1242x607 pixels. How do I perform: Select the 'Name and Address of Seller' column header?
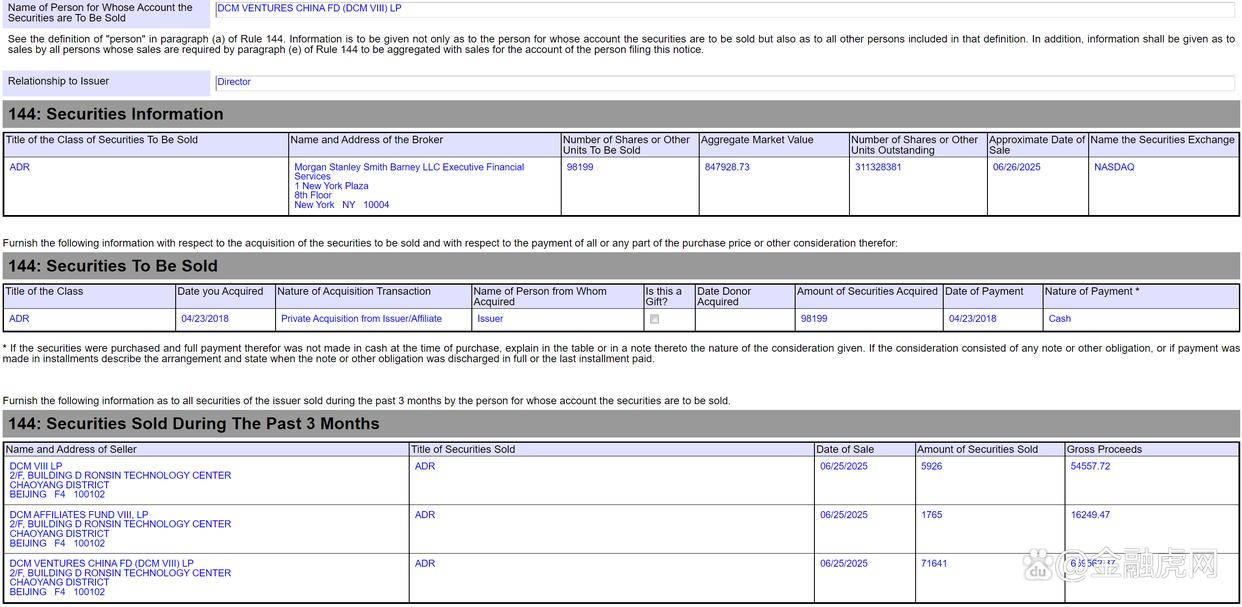[x=71, y=450]
